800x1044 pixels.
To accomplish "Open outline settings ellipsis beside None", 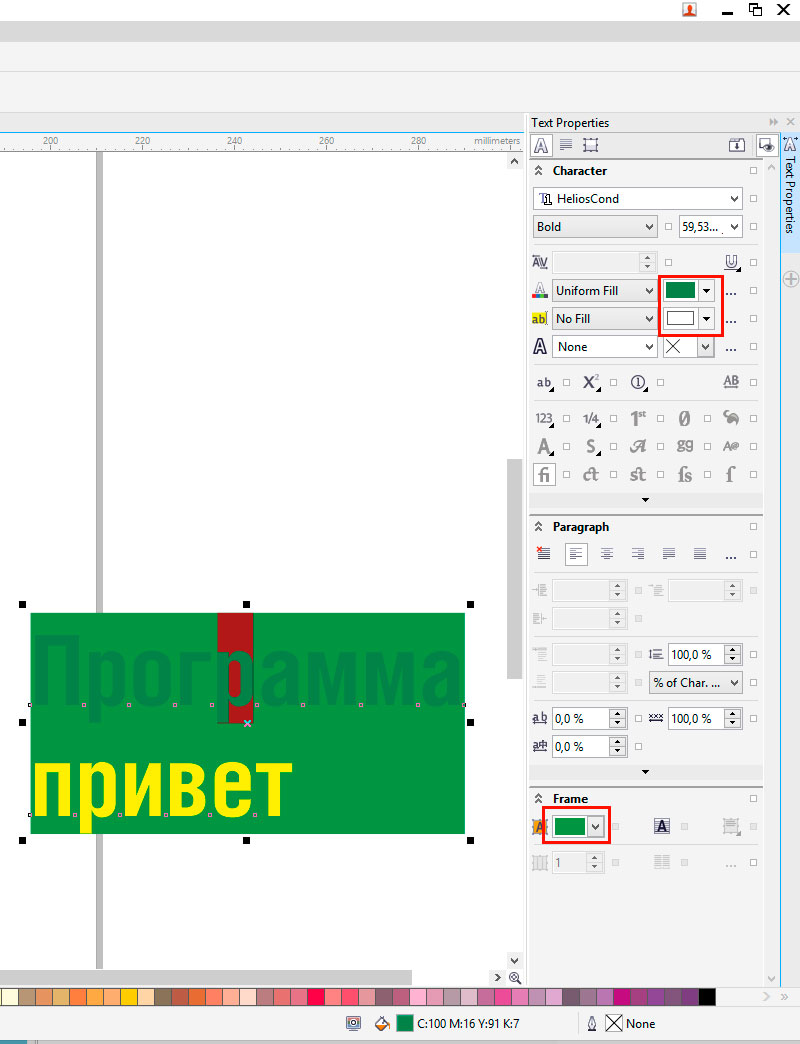I will pos(731,348).
